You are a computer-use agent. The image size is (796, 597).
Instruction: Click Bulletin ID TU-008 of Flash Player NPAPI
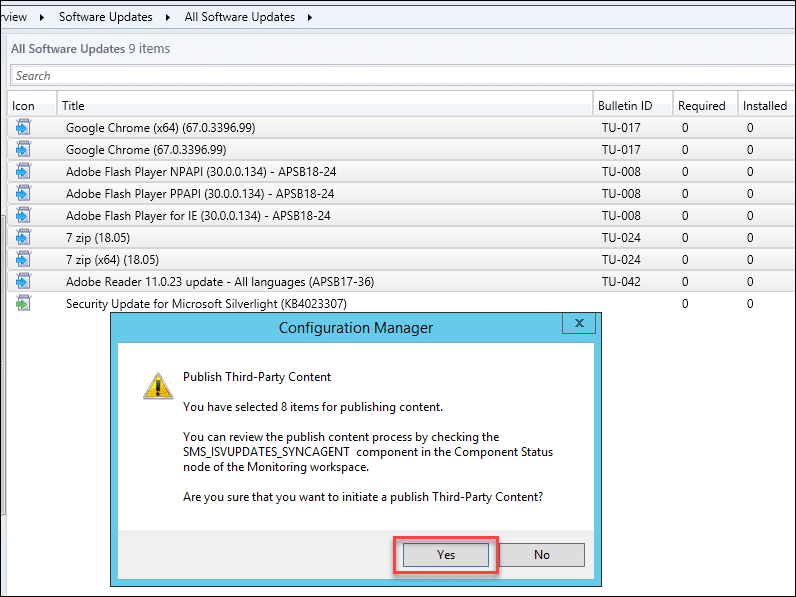pyautogui.click(x=621, y=172)
